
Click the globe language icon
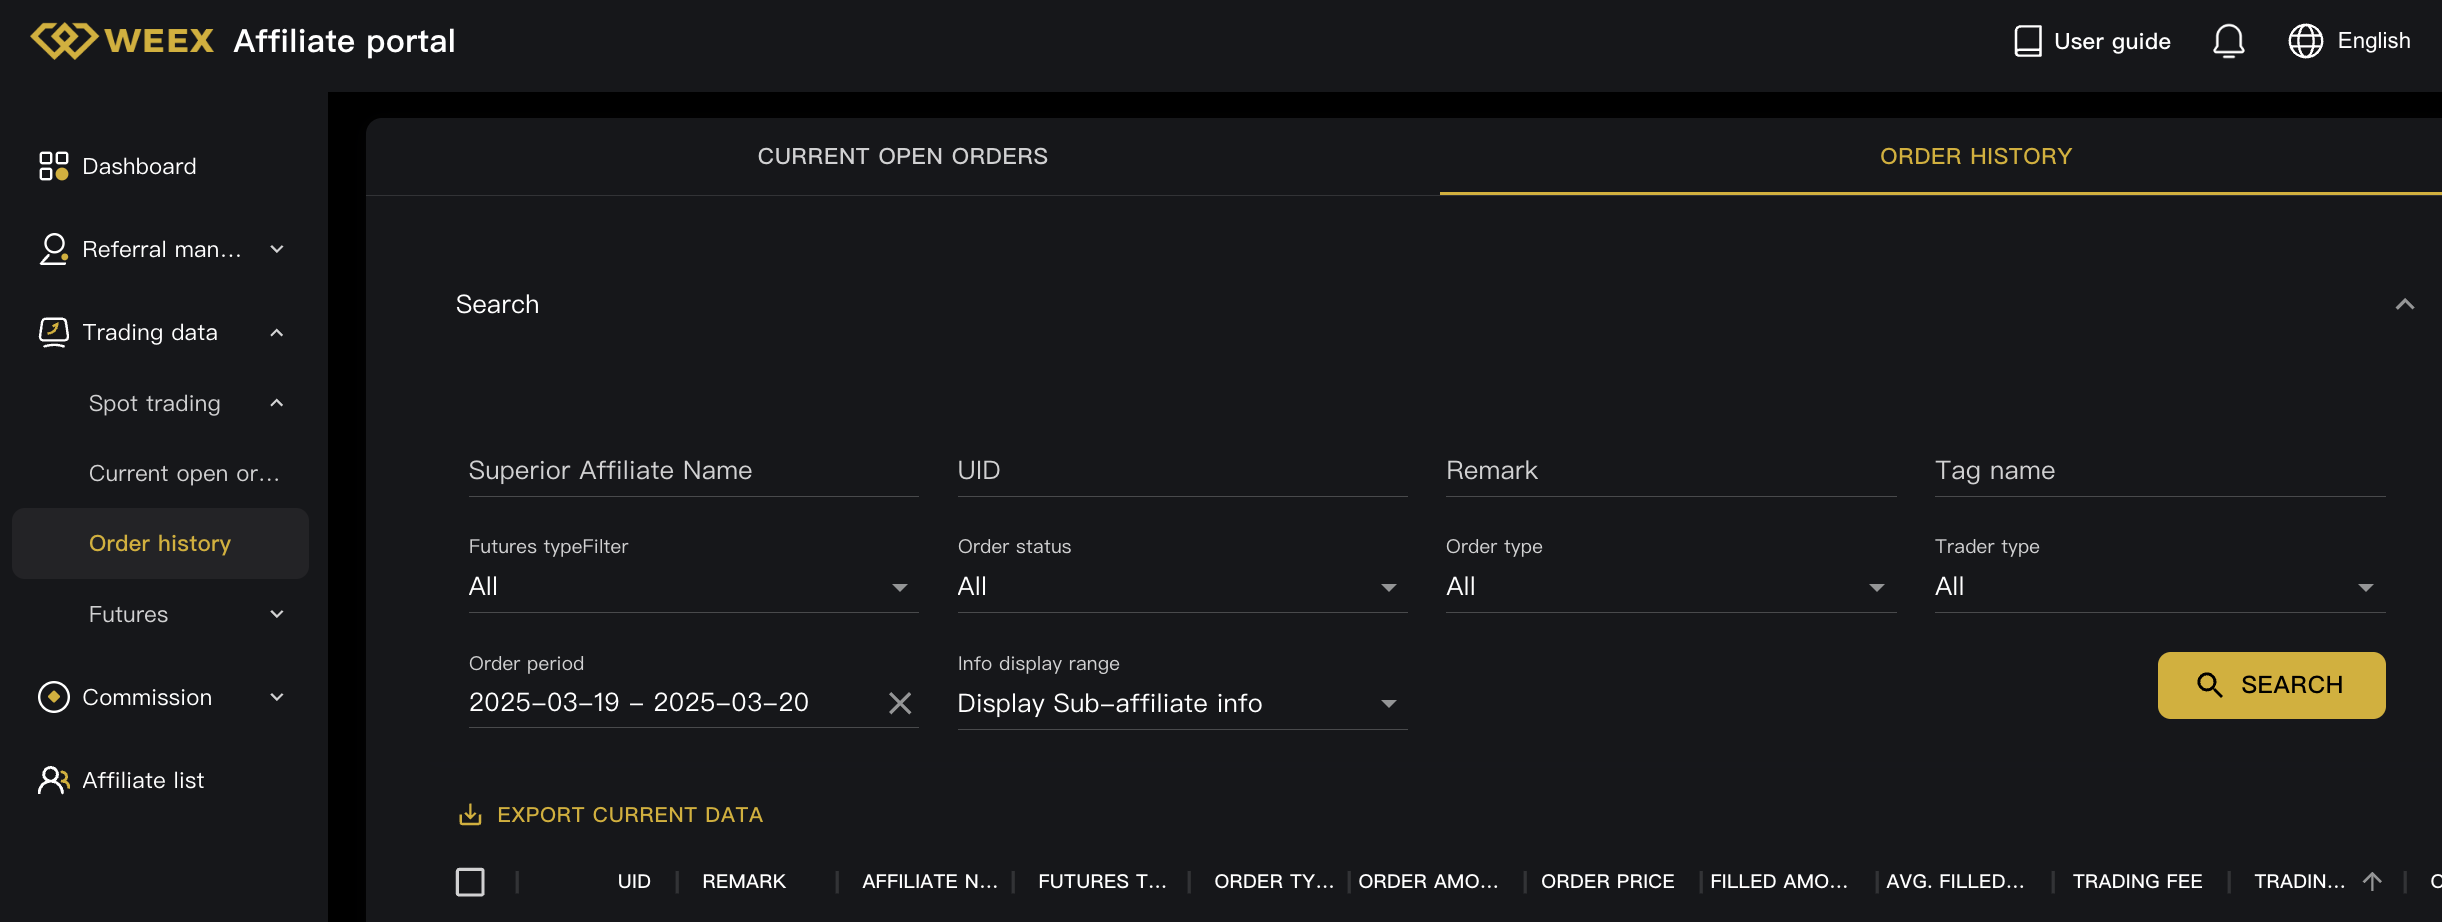(2305, 41)
